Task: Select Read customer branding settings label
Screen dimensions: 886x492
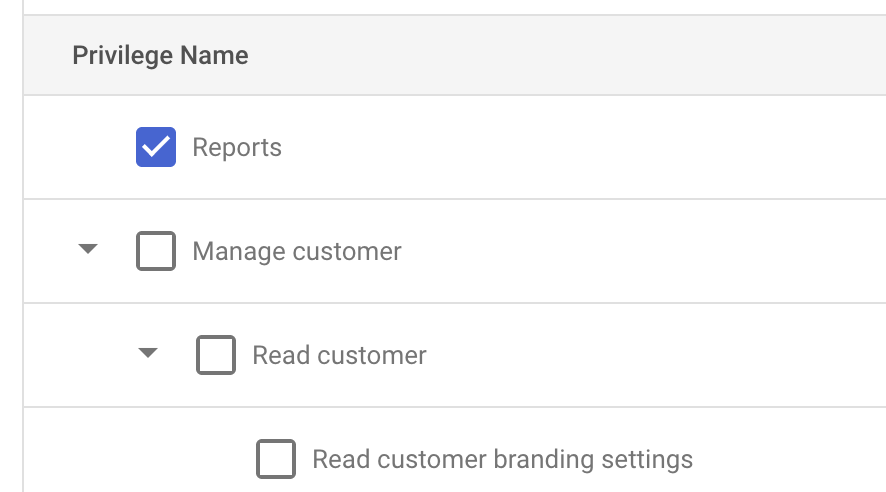Action: 502,459
